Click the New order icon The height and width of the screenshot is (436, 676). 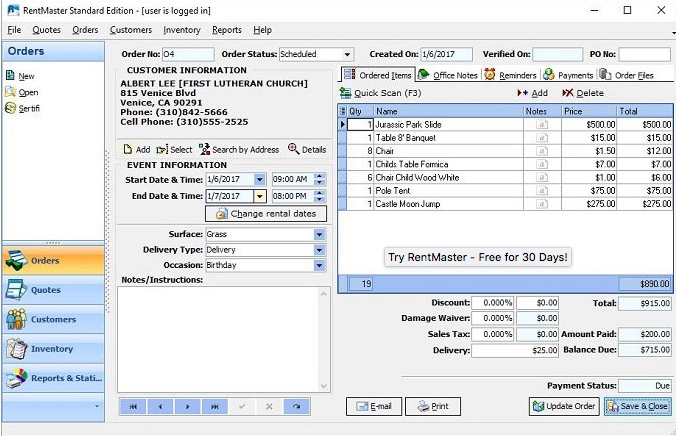[10, 75]
